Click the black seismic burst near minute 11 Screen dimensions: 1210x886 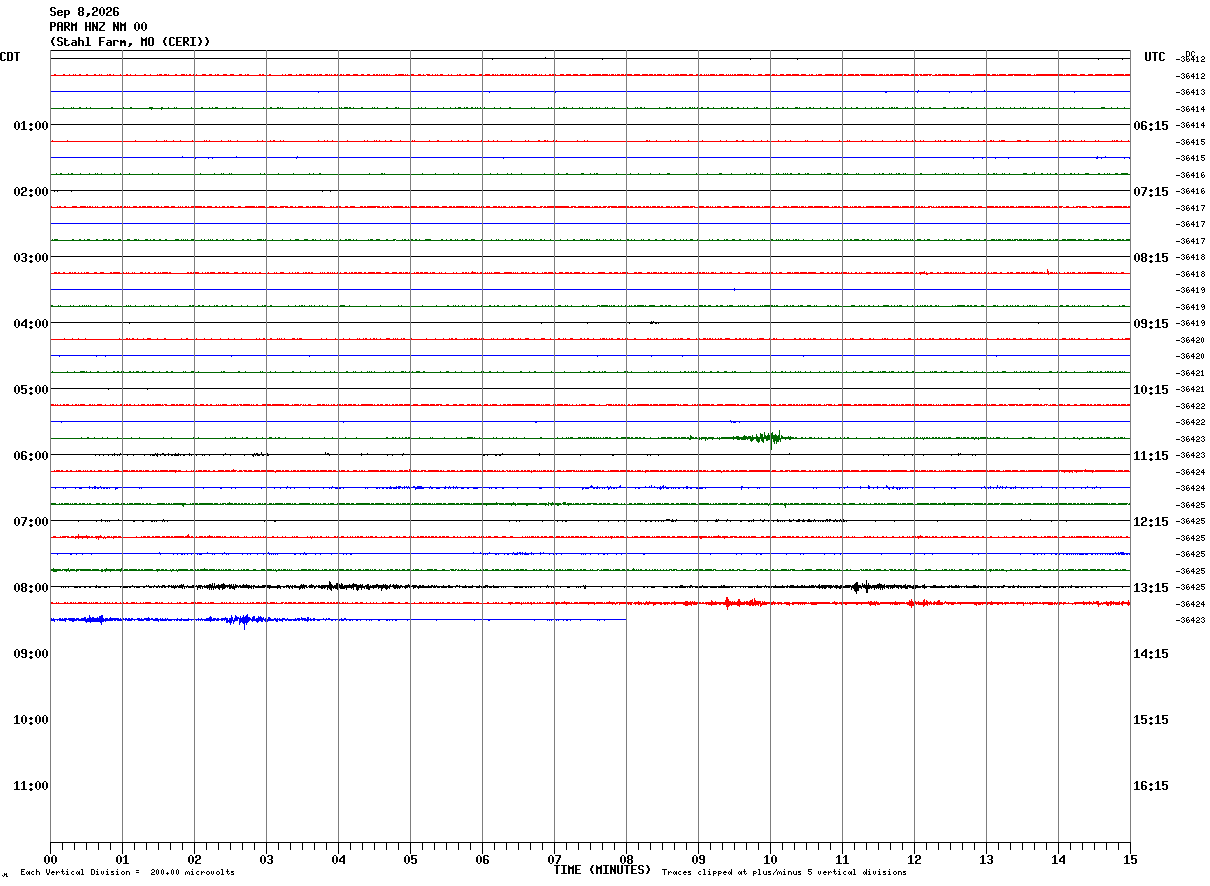pos(862,587)
